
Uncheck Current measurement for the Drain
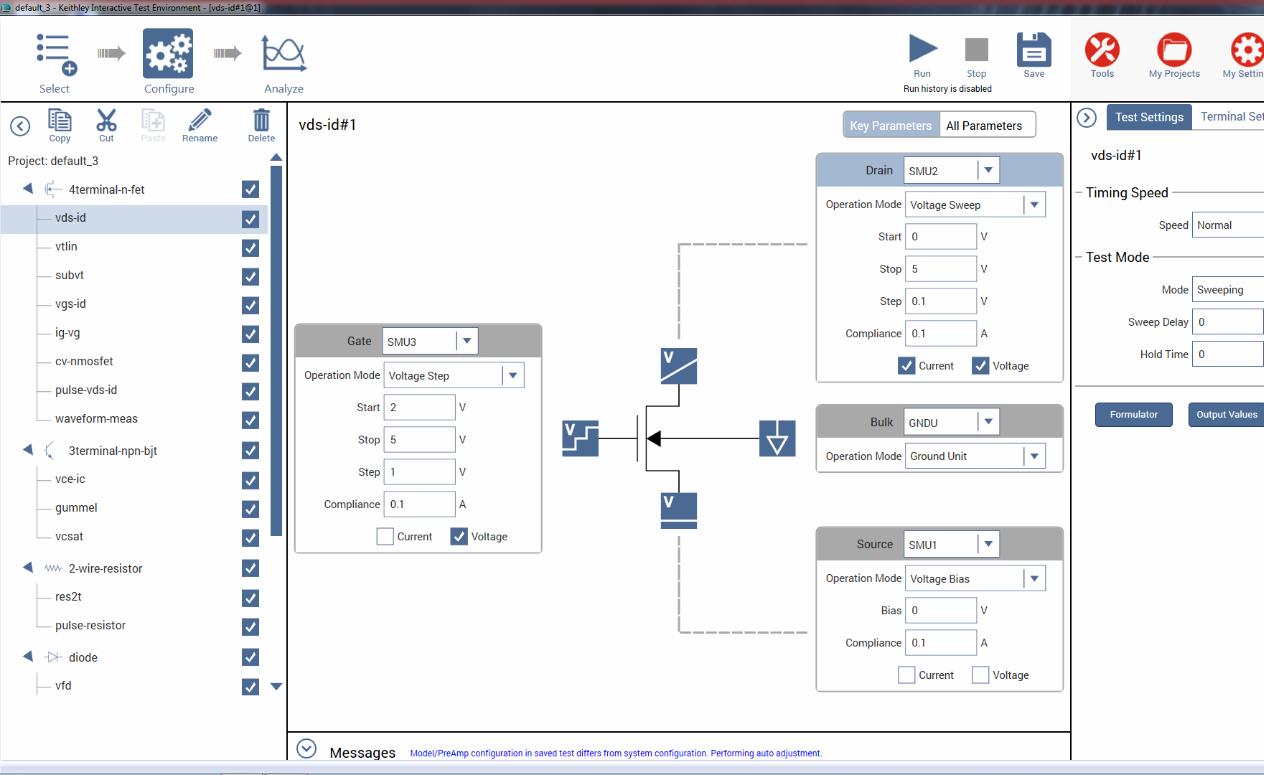[x=907, y=365]
